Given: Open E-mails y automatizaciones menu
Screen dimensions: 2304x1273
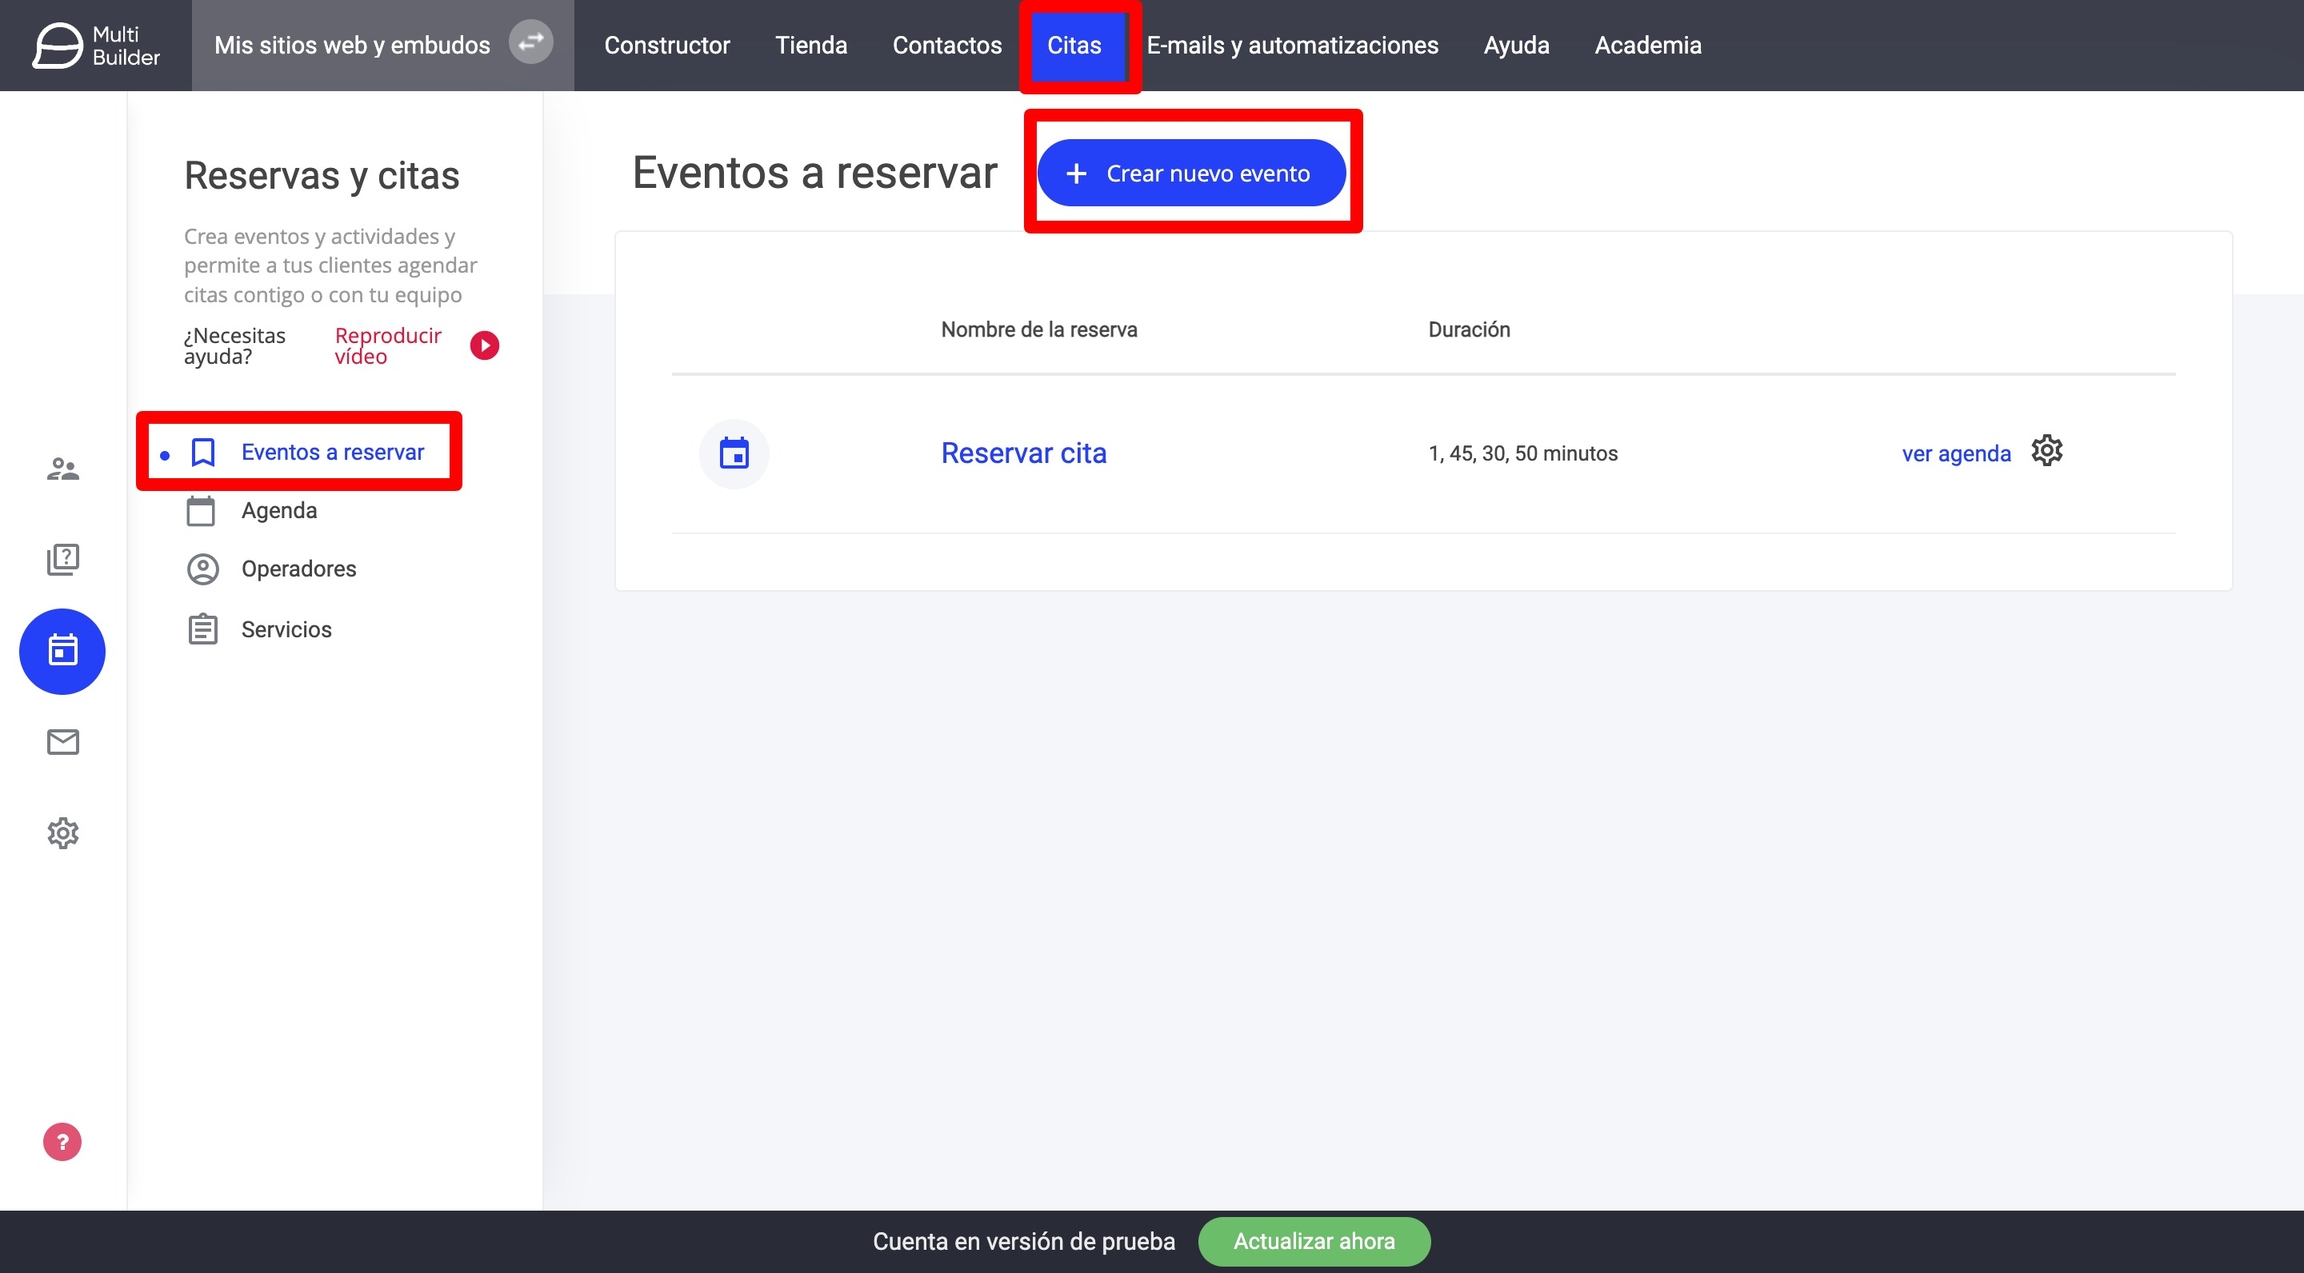Looking at the screenshot, I should [1292, 45].
